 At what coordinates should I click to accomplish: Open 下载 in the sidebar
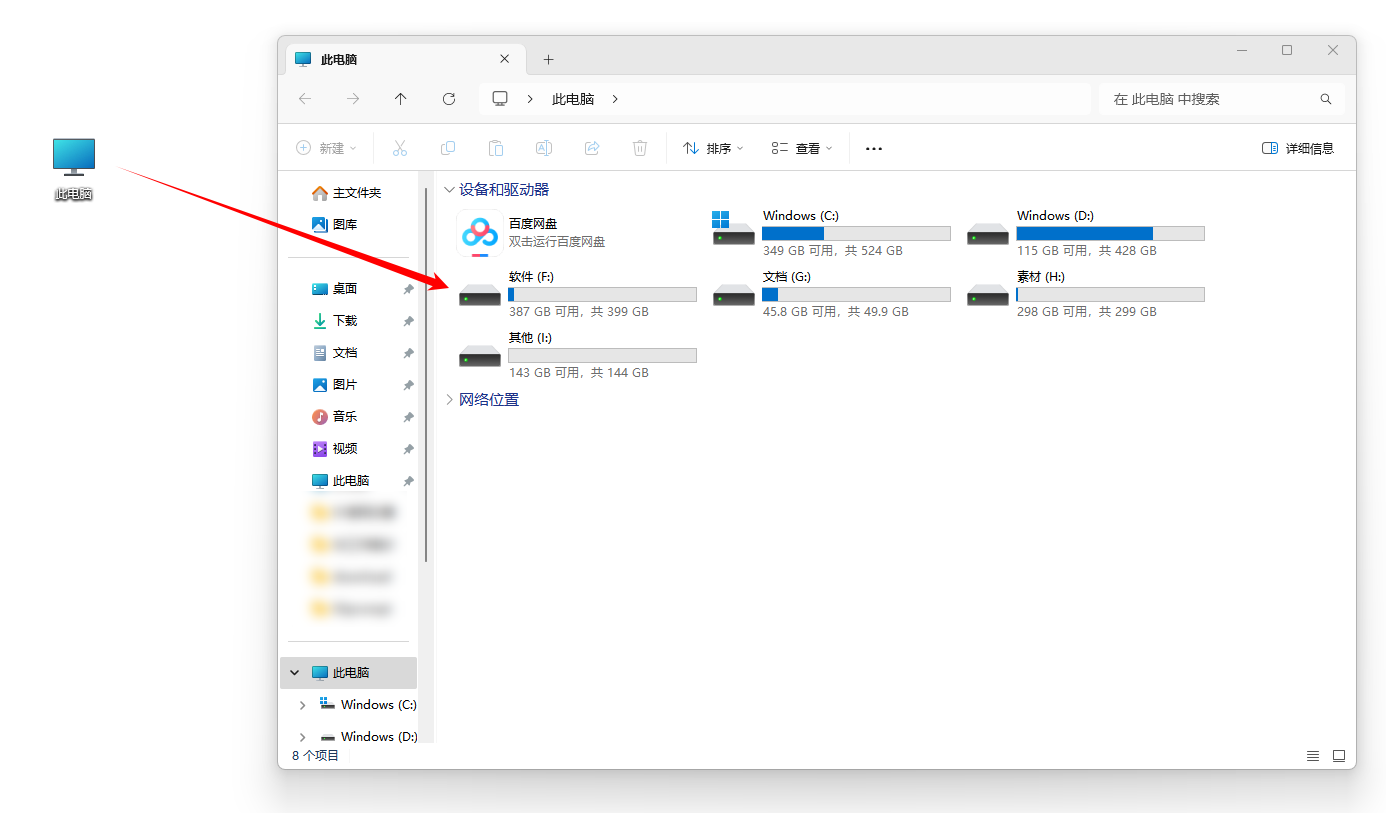click(x=335, y=321)
